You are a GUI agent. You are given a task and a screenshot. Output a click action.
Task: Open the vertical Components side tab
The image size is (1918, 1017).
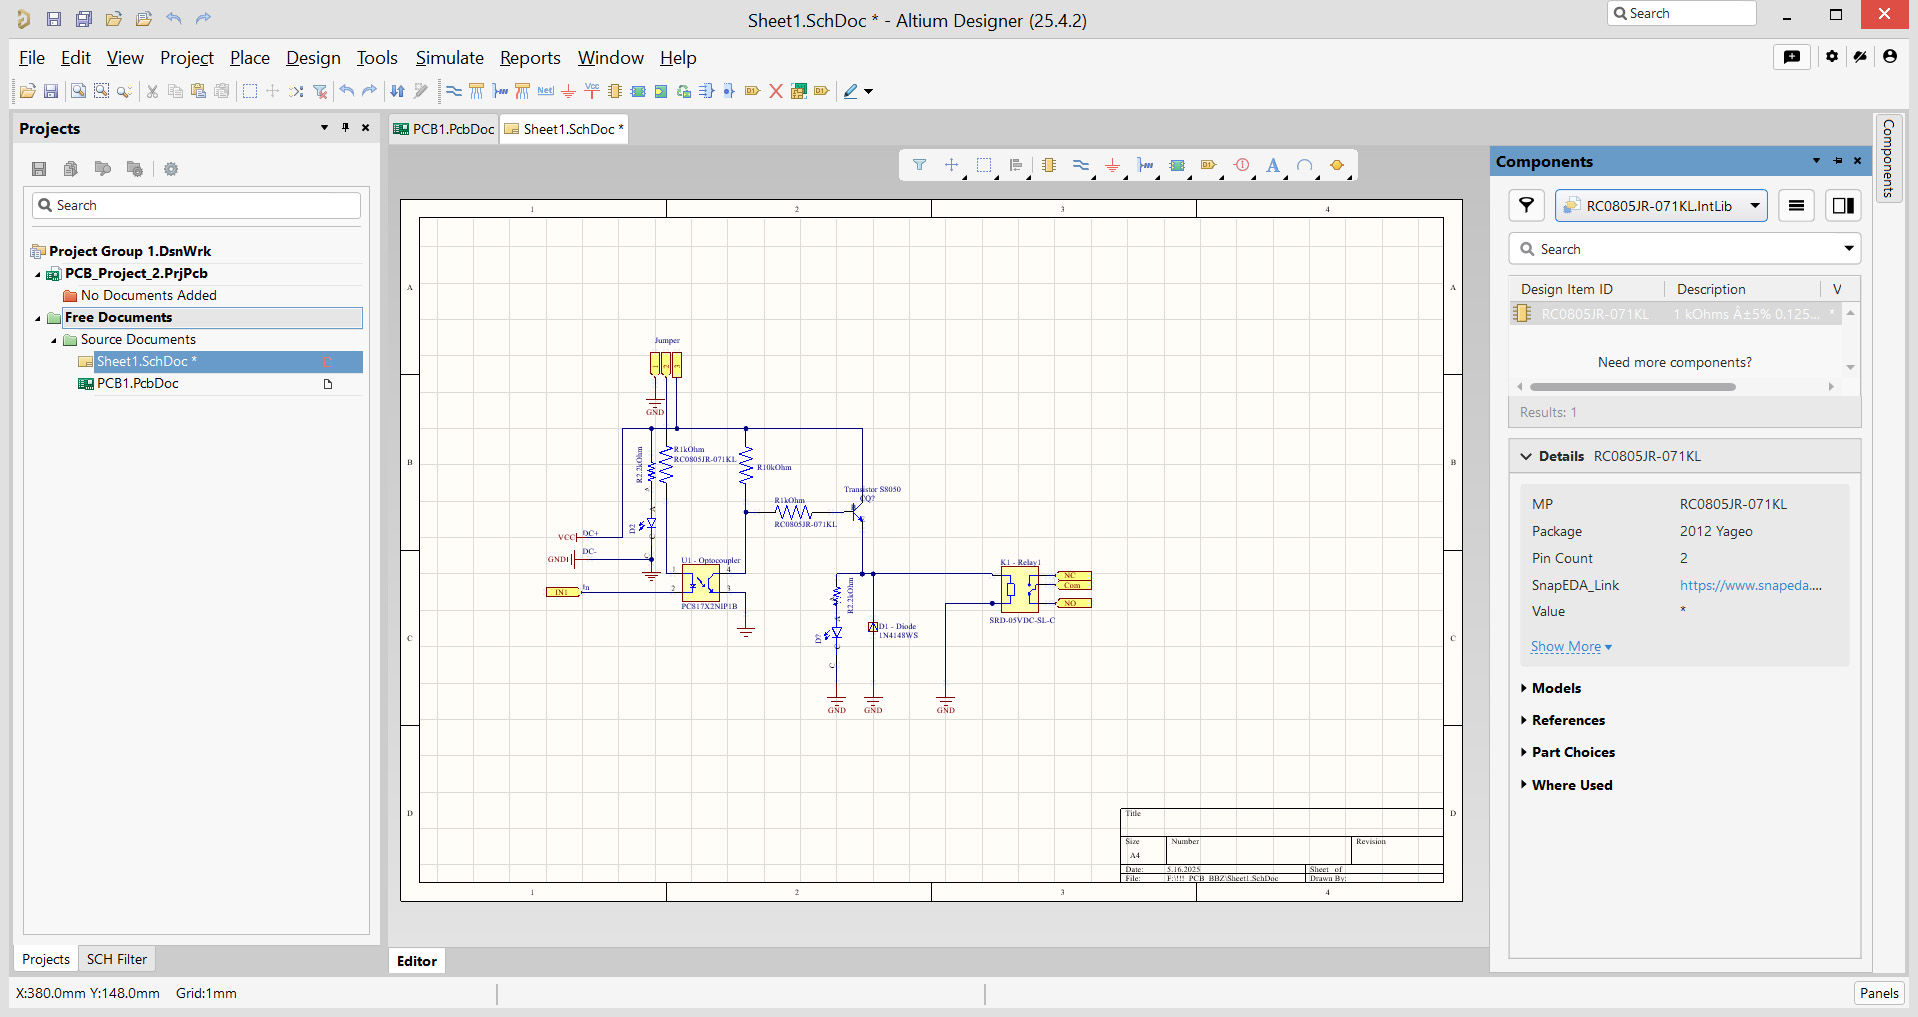(1888, 158)
